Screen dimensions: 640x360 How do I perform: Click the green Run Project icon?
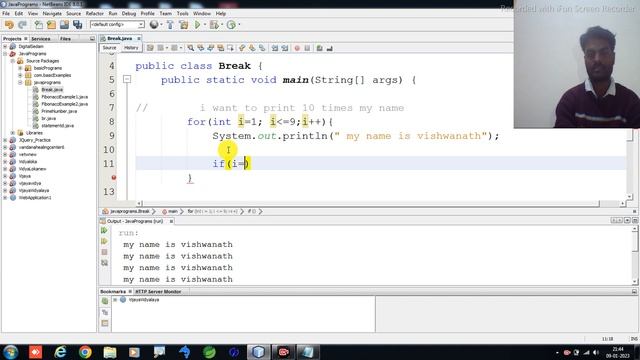(x=198, y=24)
